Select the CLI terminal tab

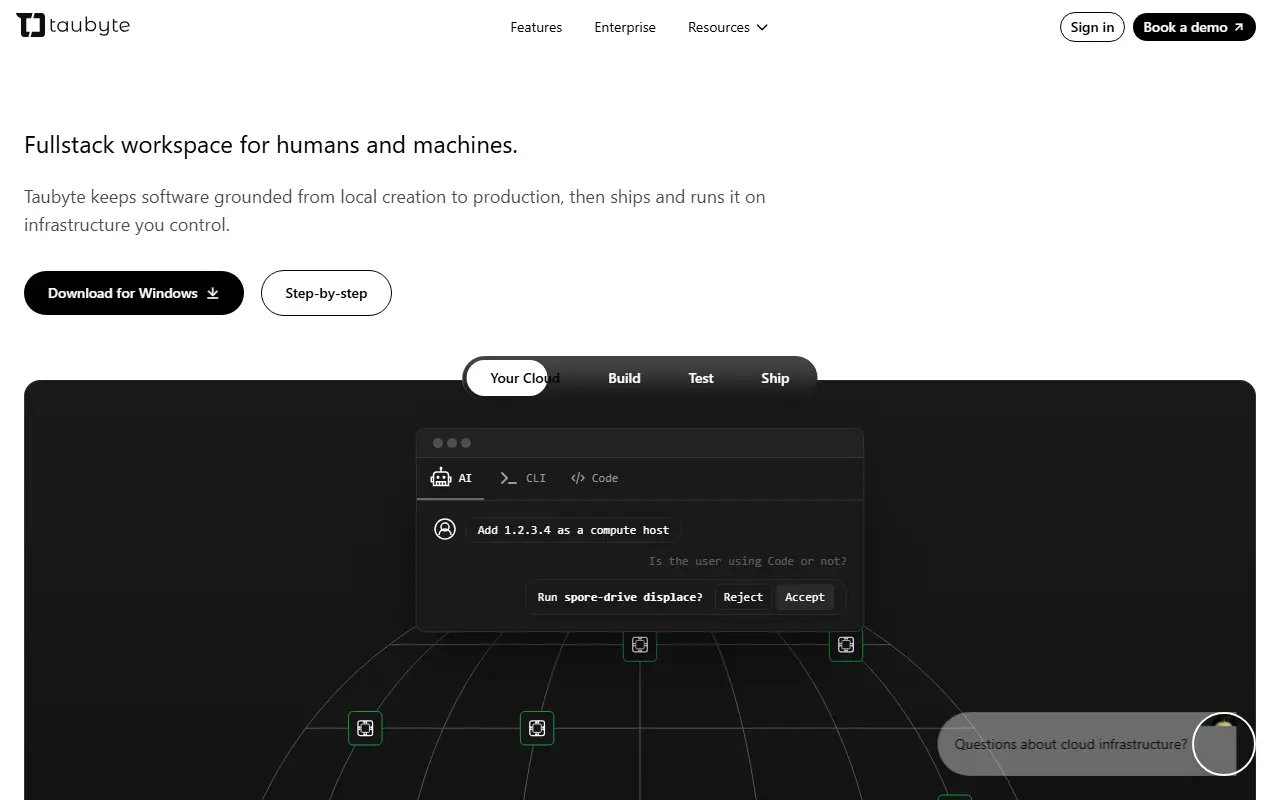[523, 478]
